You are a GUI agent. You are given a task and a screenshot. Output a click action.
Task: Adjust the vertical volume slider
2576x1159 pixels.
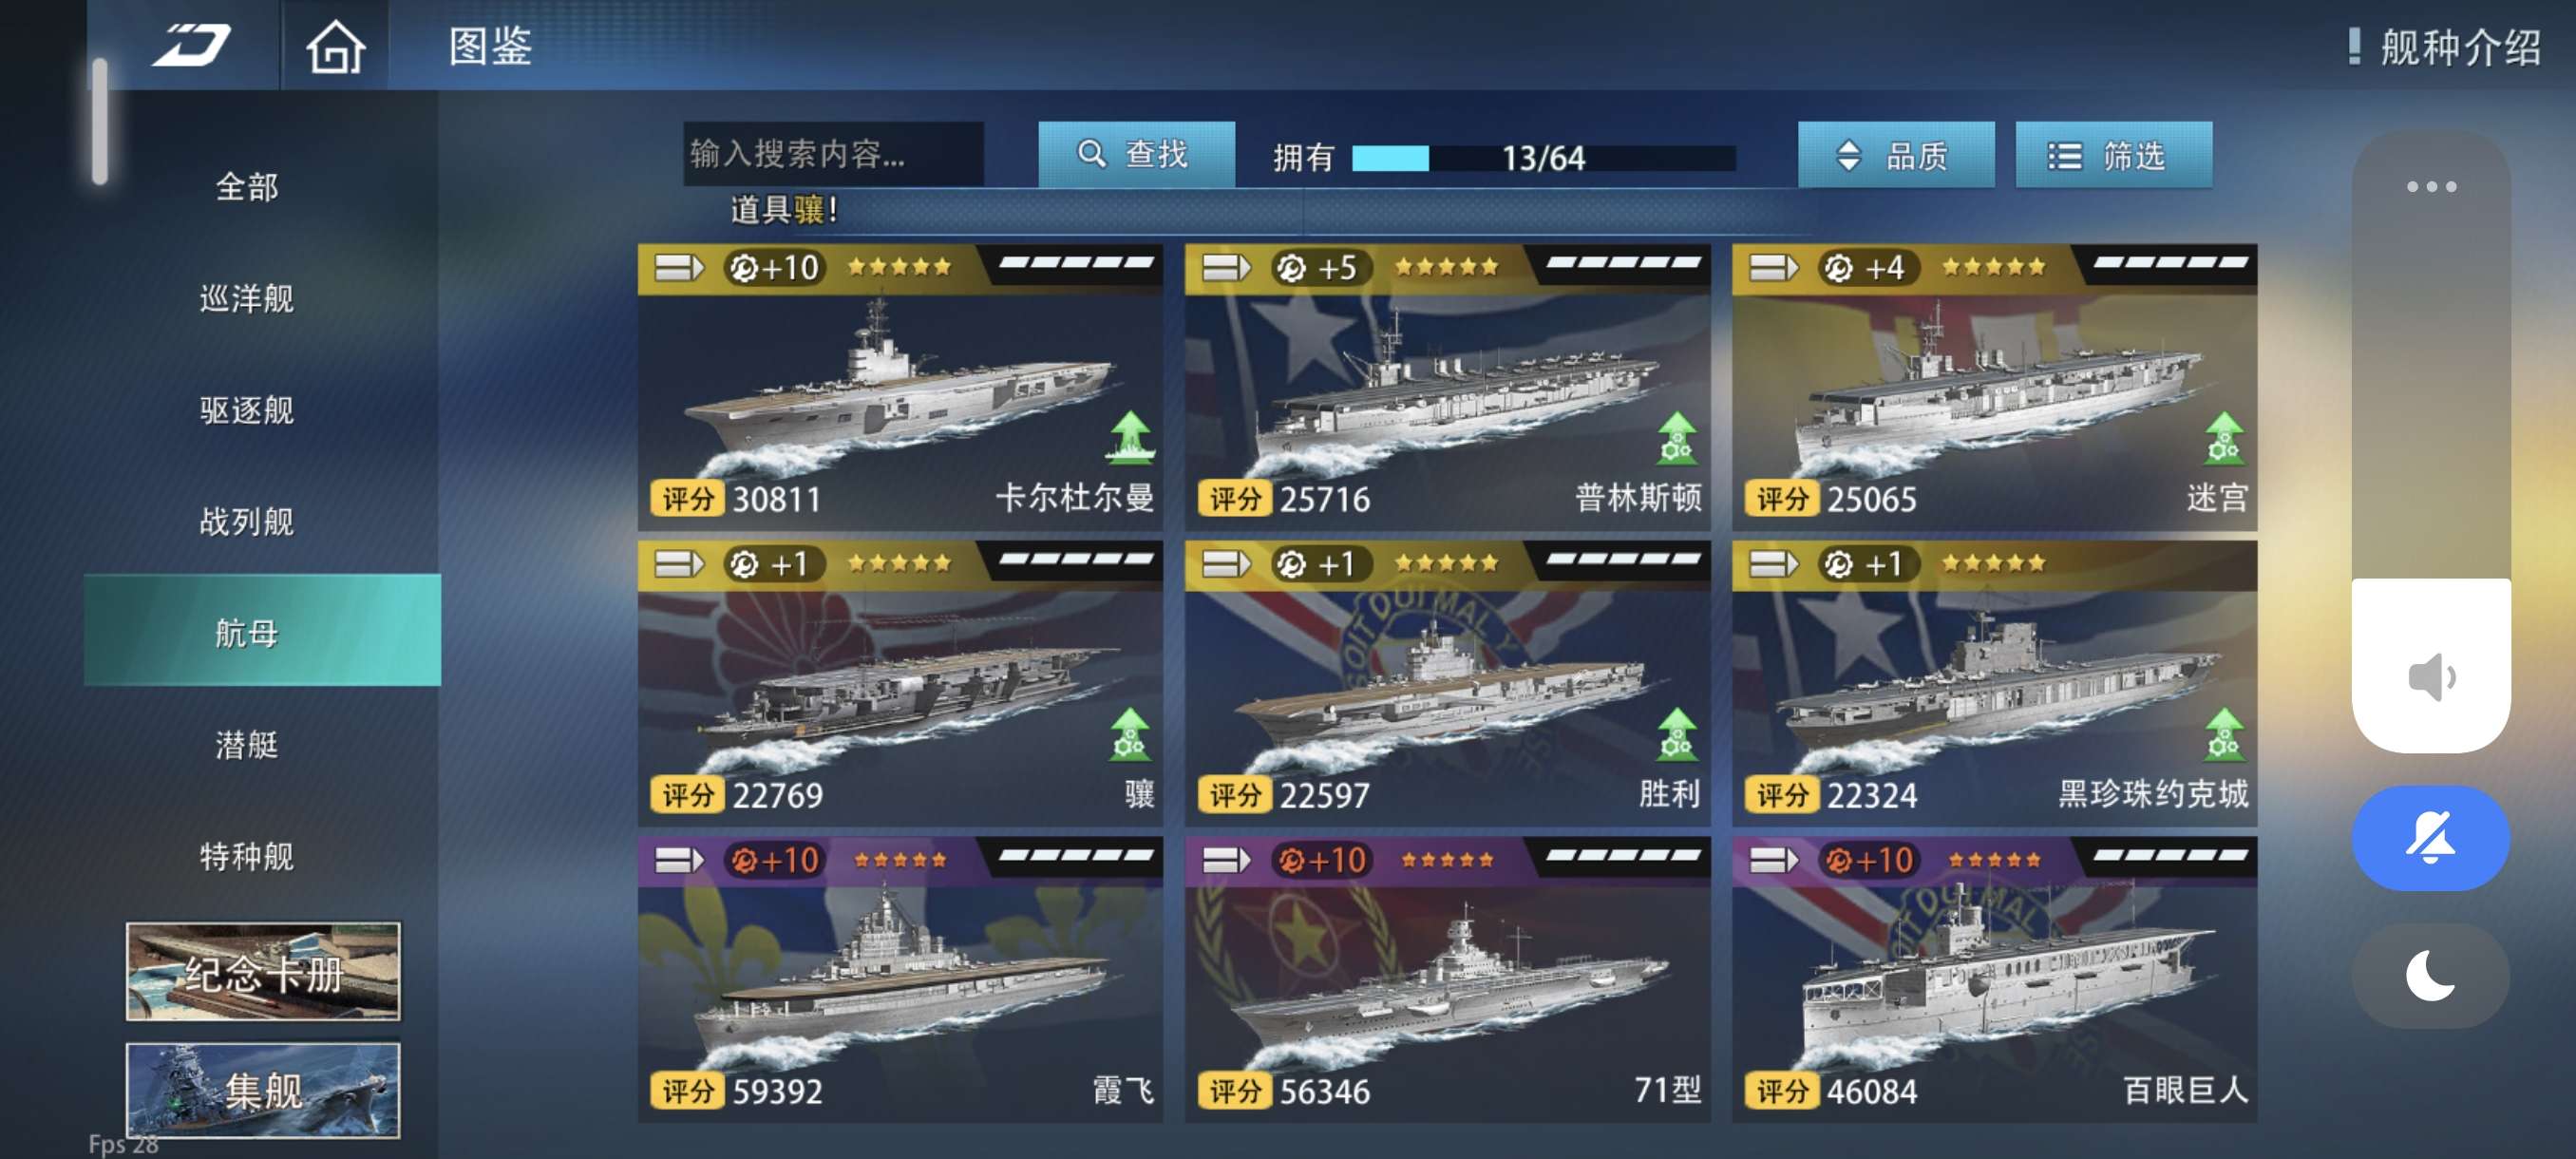pyautogui.click(x=2431, y=441)
